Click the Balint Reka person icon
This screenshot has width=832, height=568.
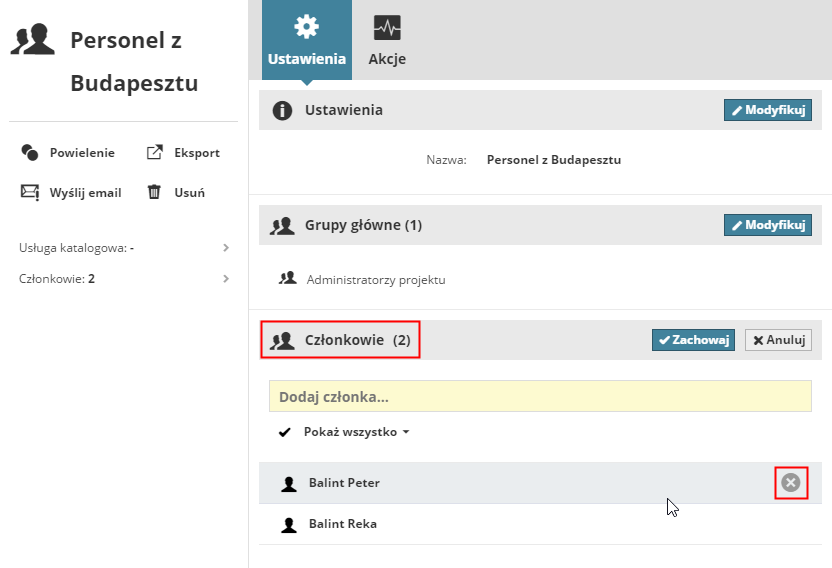289,524
